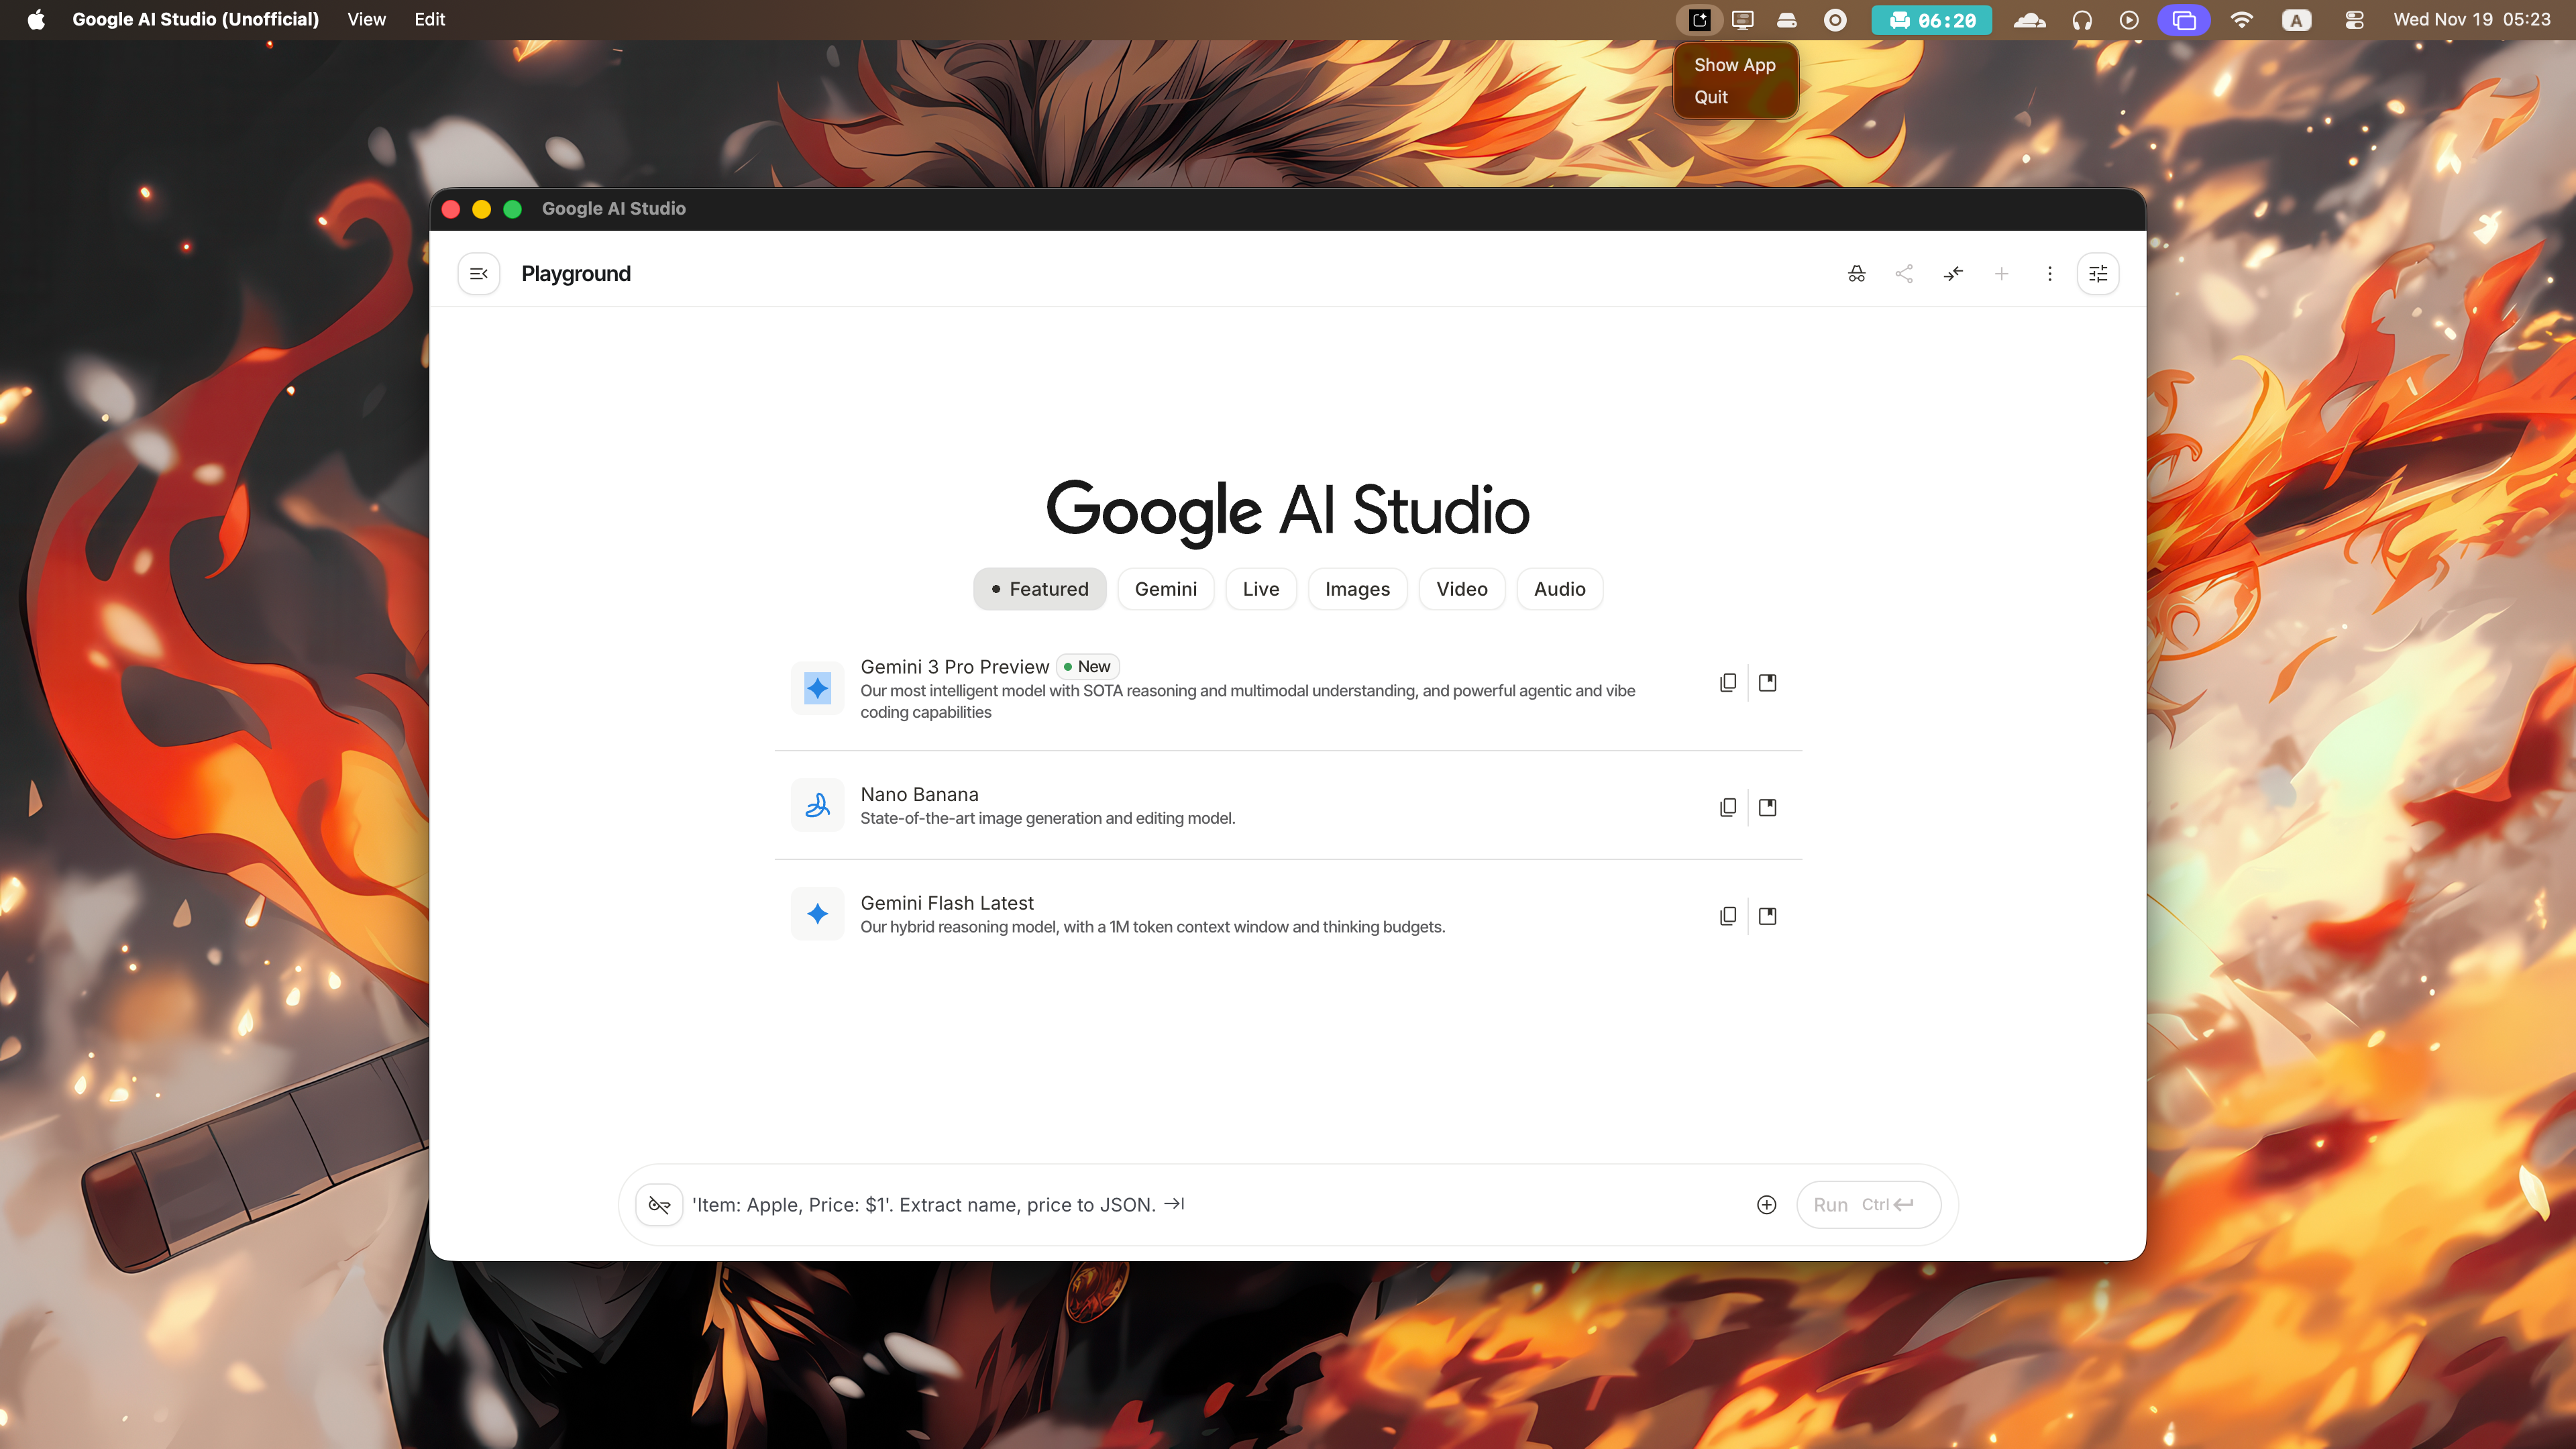
Task: Toggle the Featured filter chip
Action: point(1040,589)
